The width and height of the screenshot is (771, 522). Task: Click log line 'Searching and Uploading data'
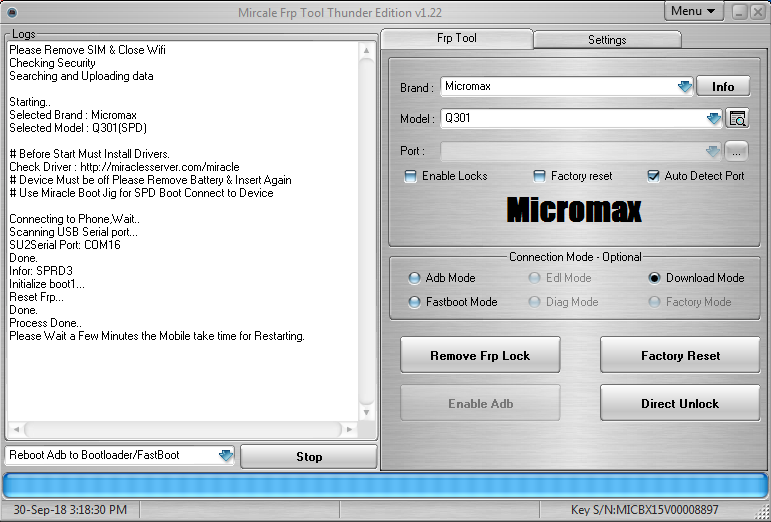point(82,76)
